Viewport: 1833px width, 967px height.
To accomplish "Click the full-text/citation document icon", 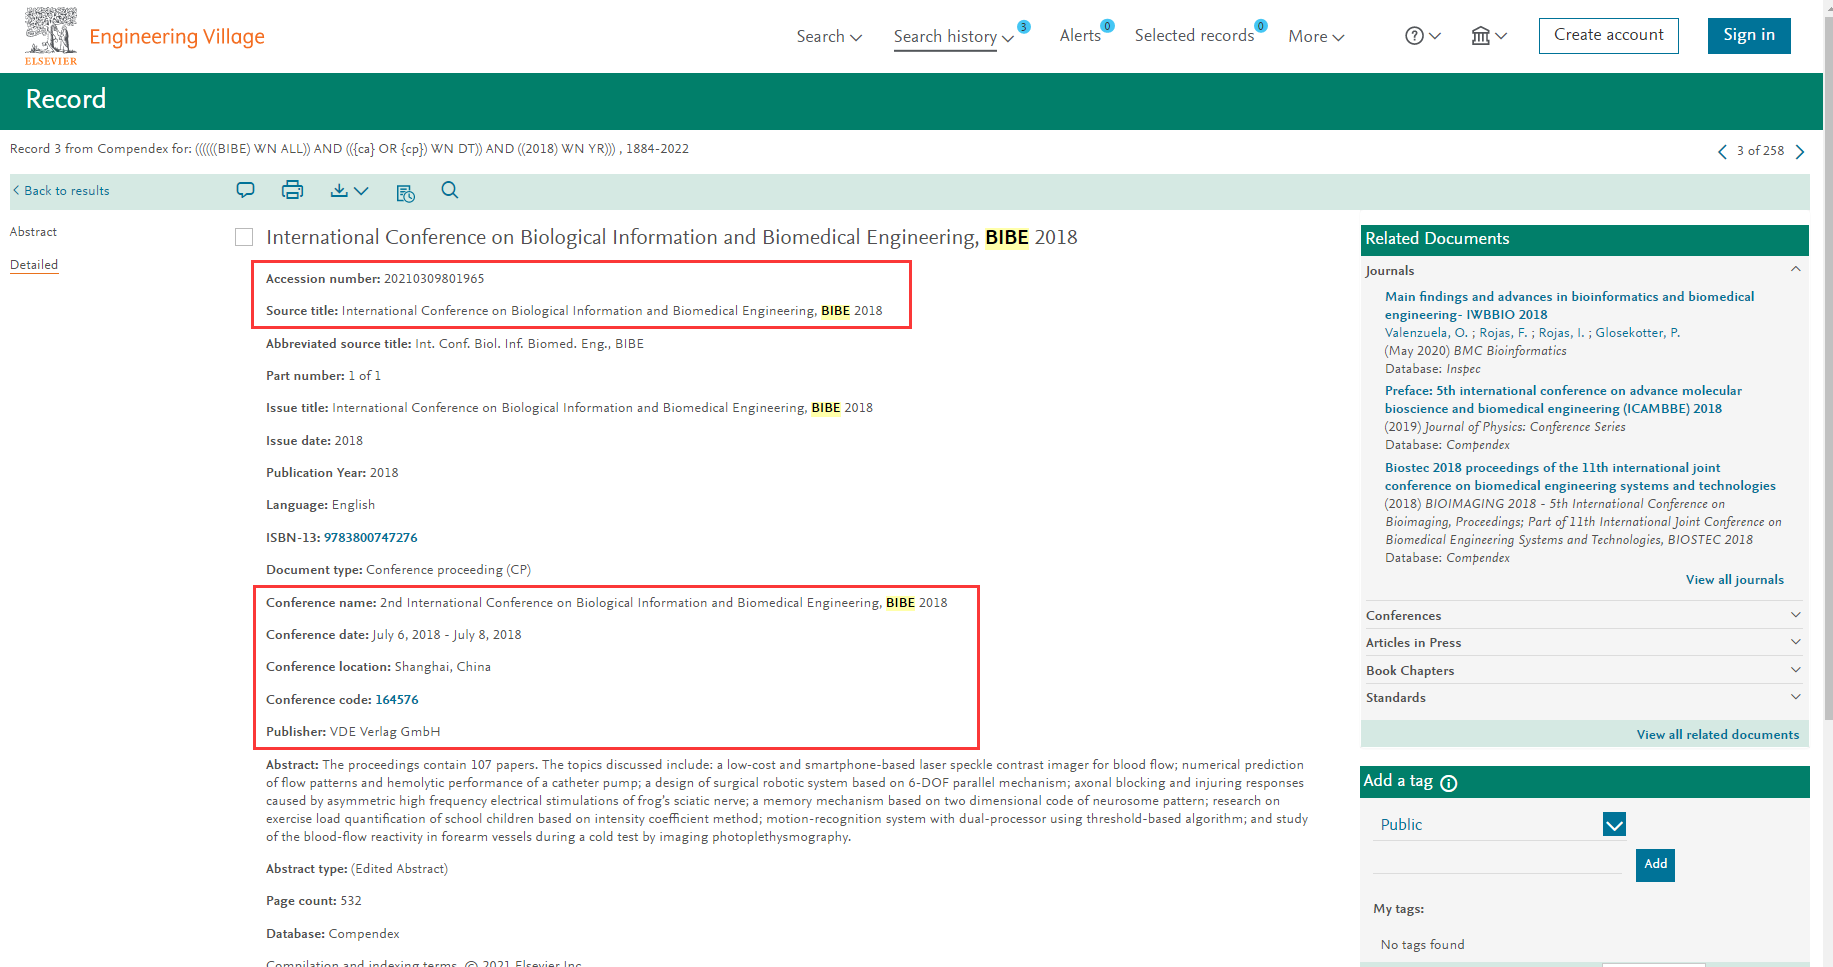I will point(405,192).
